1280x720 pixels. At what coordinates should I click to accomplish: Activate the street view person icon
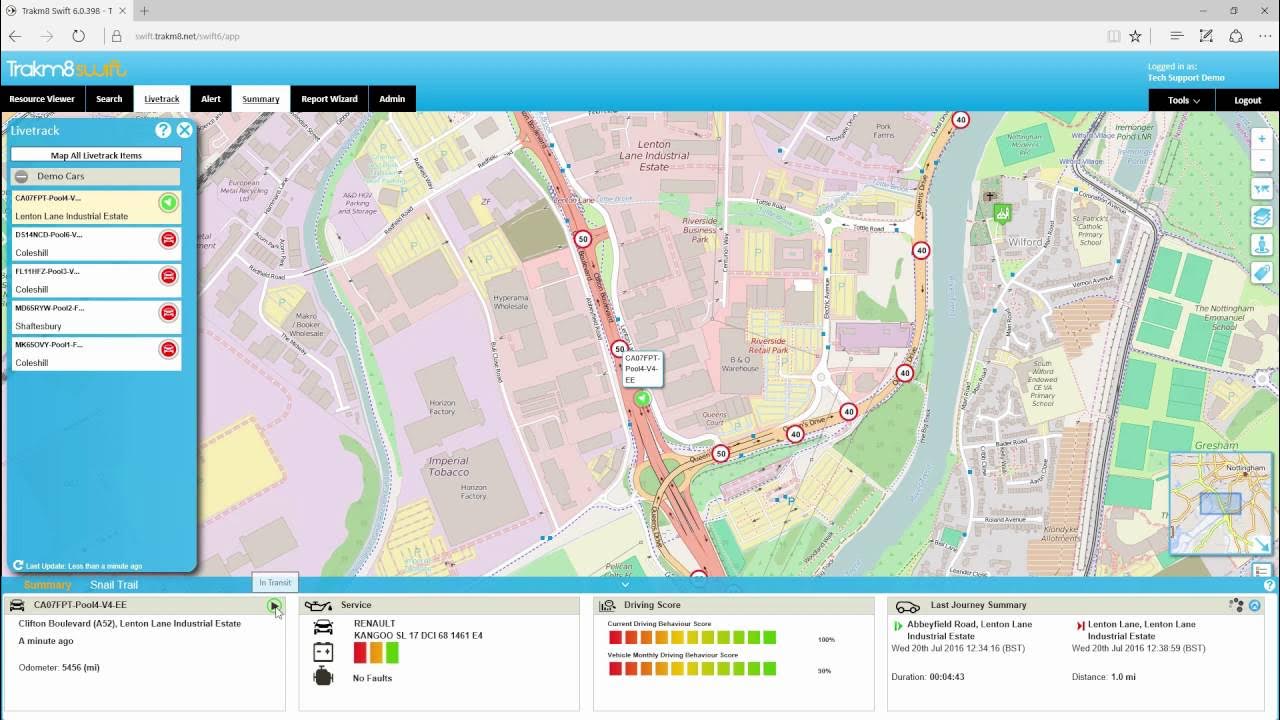tap(1262, 245)
